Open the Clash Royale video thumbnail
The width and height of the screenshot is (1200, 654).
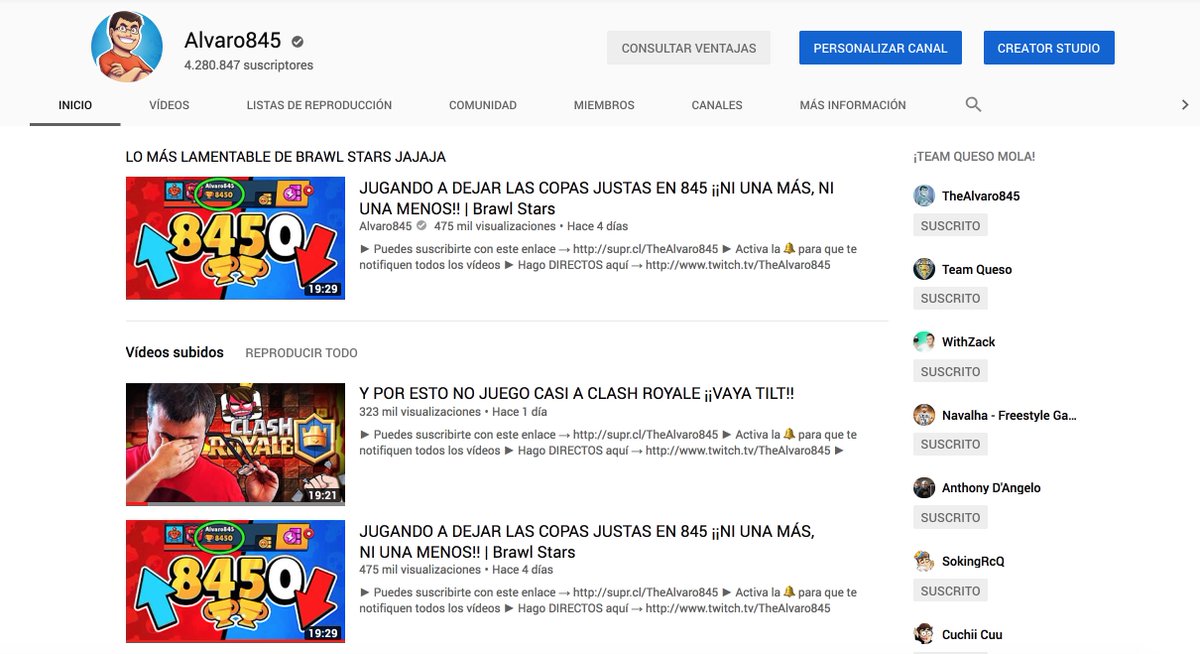pos(235,444)
